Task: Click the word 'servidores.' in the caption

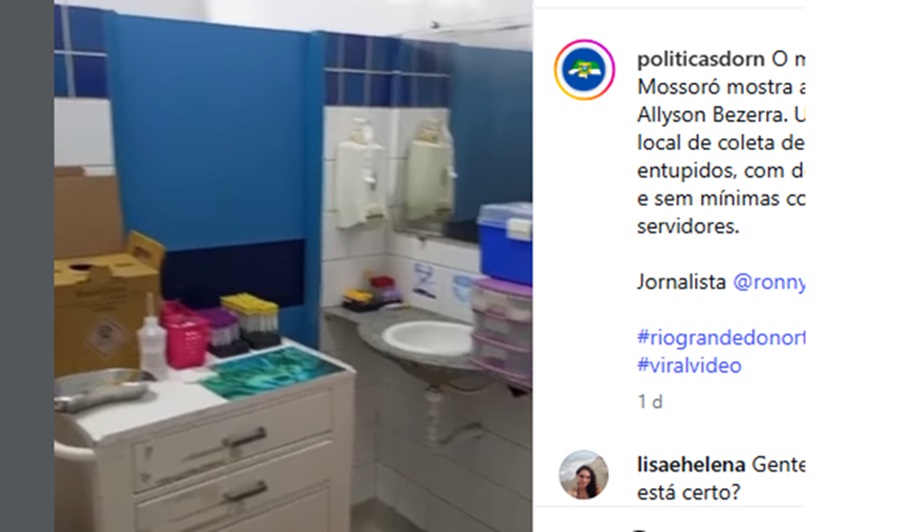Action: tap(688, 226)
